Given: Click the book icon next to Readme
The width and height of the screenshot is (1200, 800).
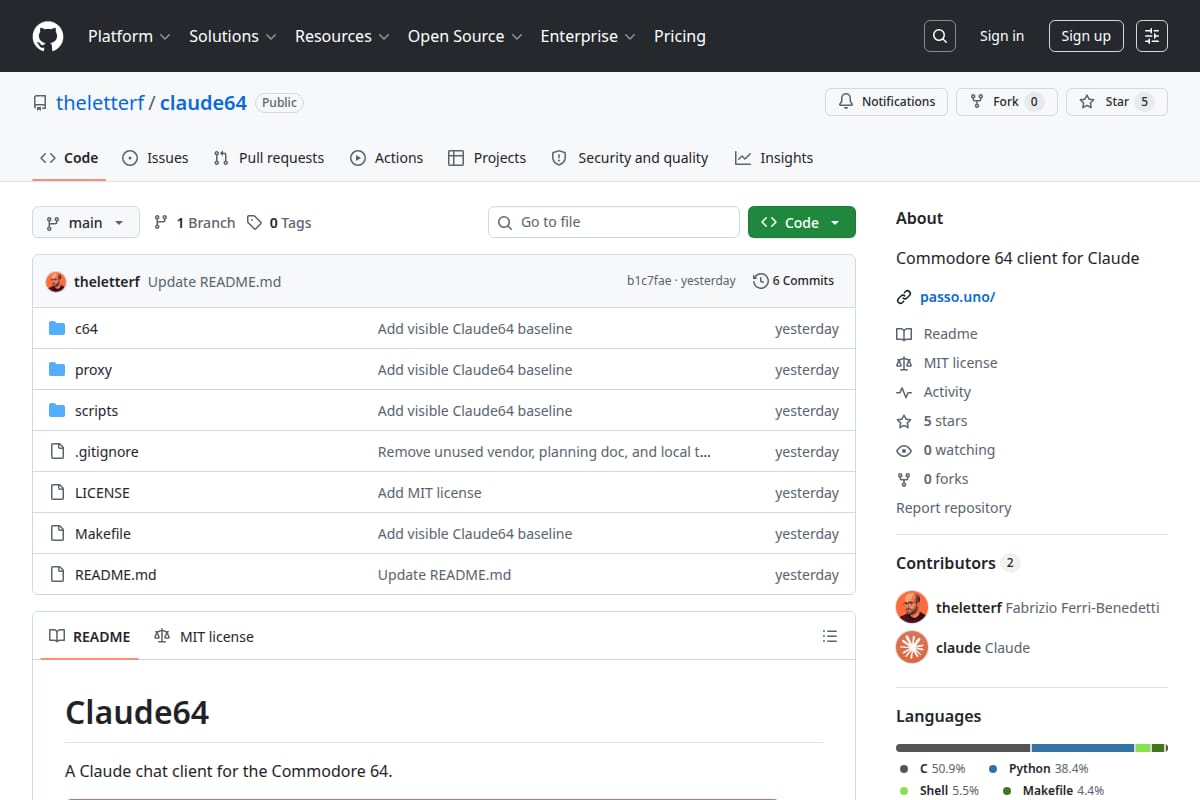Looking at the screenshot, I should pos(904,334).
